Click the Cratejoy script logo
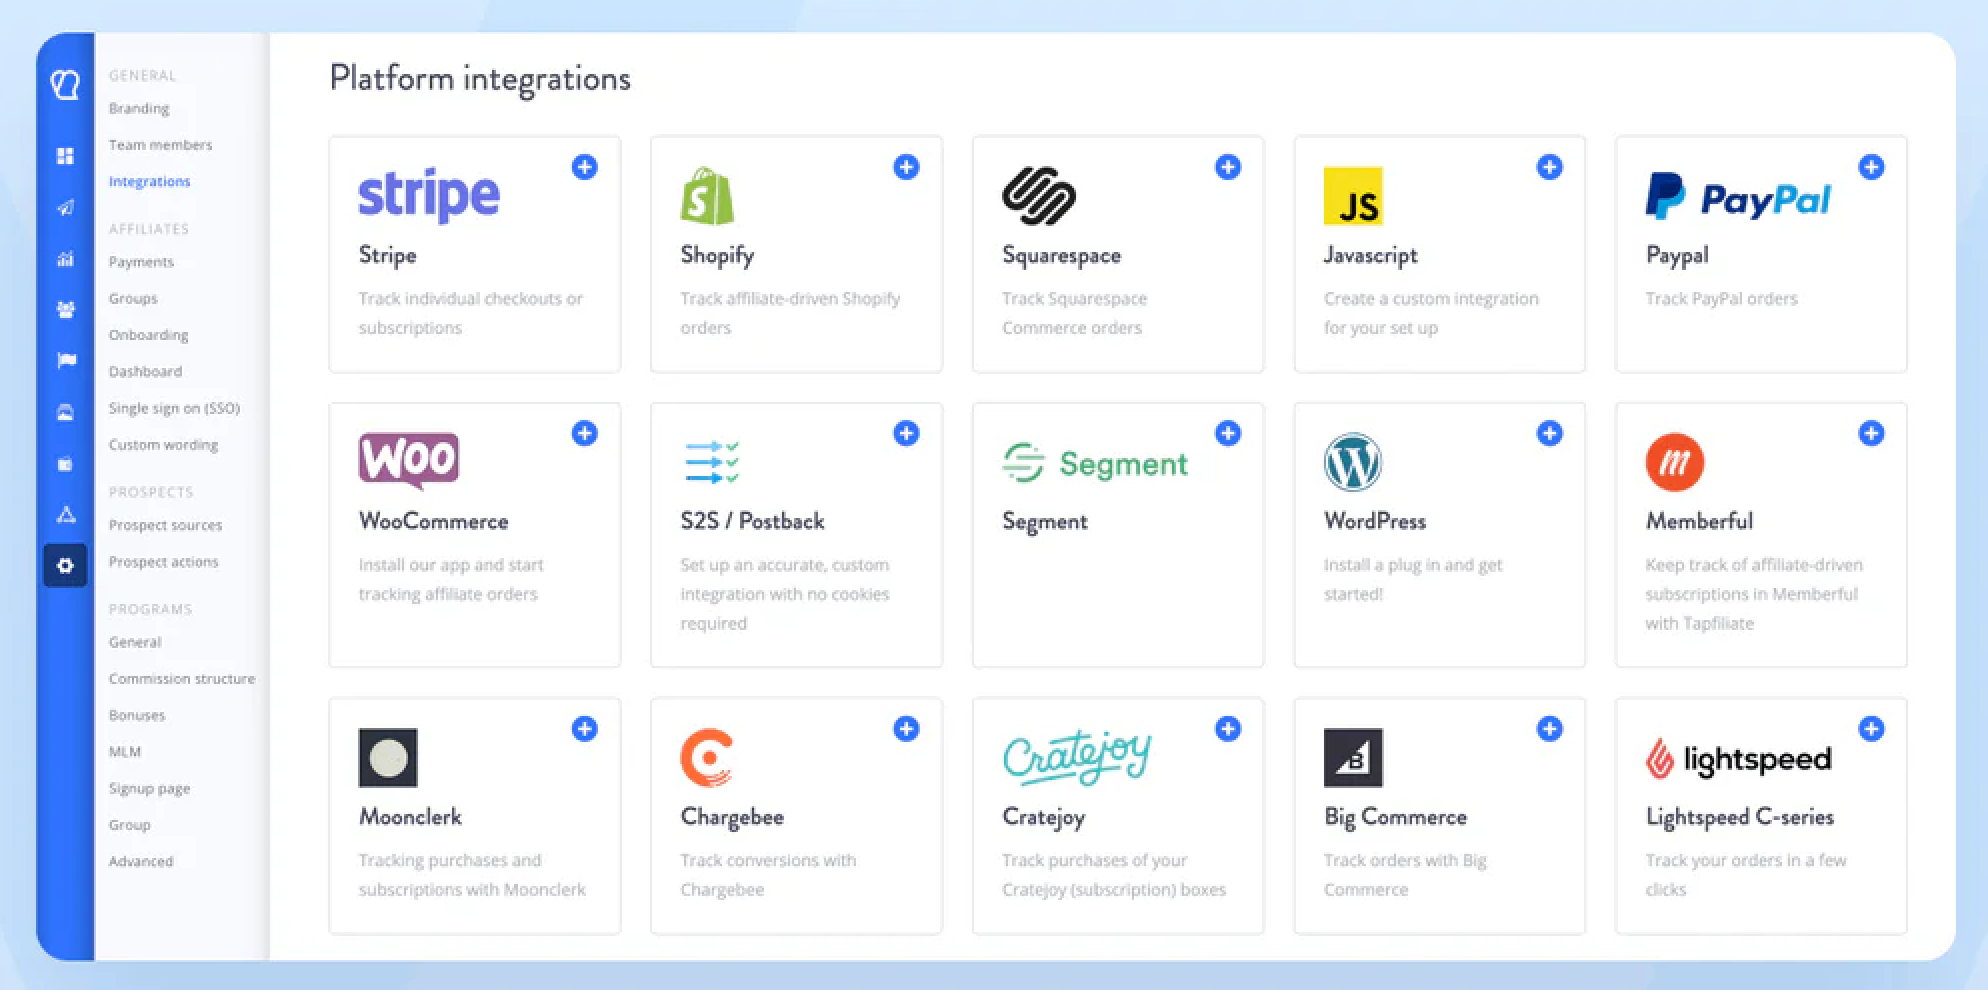Screen dimensions: 1988x990 [1077, 758]
